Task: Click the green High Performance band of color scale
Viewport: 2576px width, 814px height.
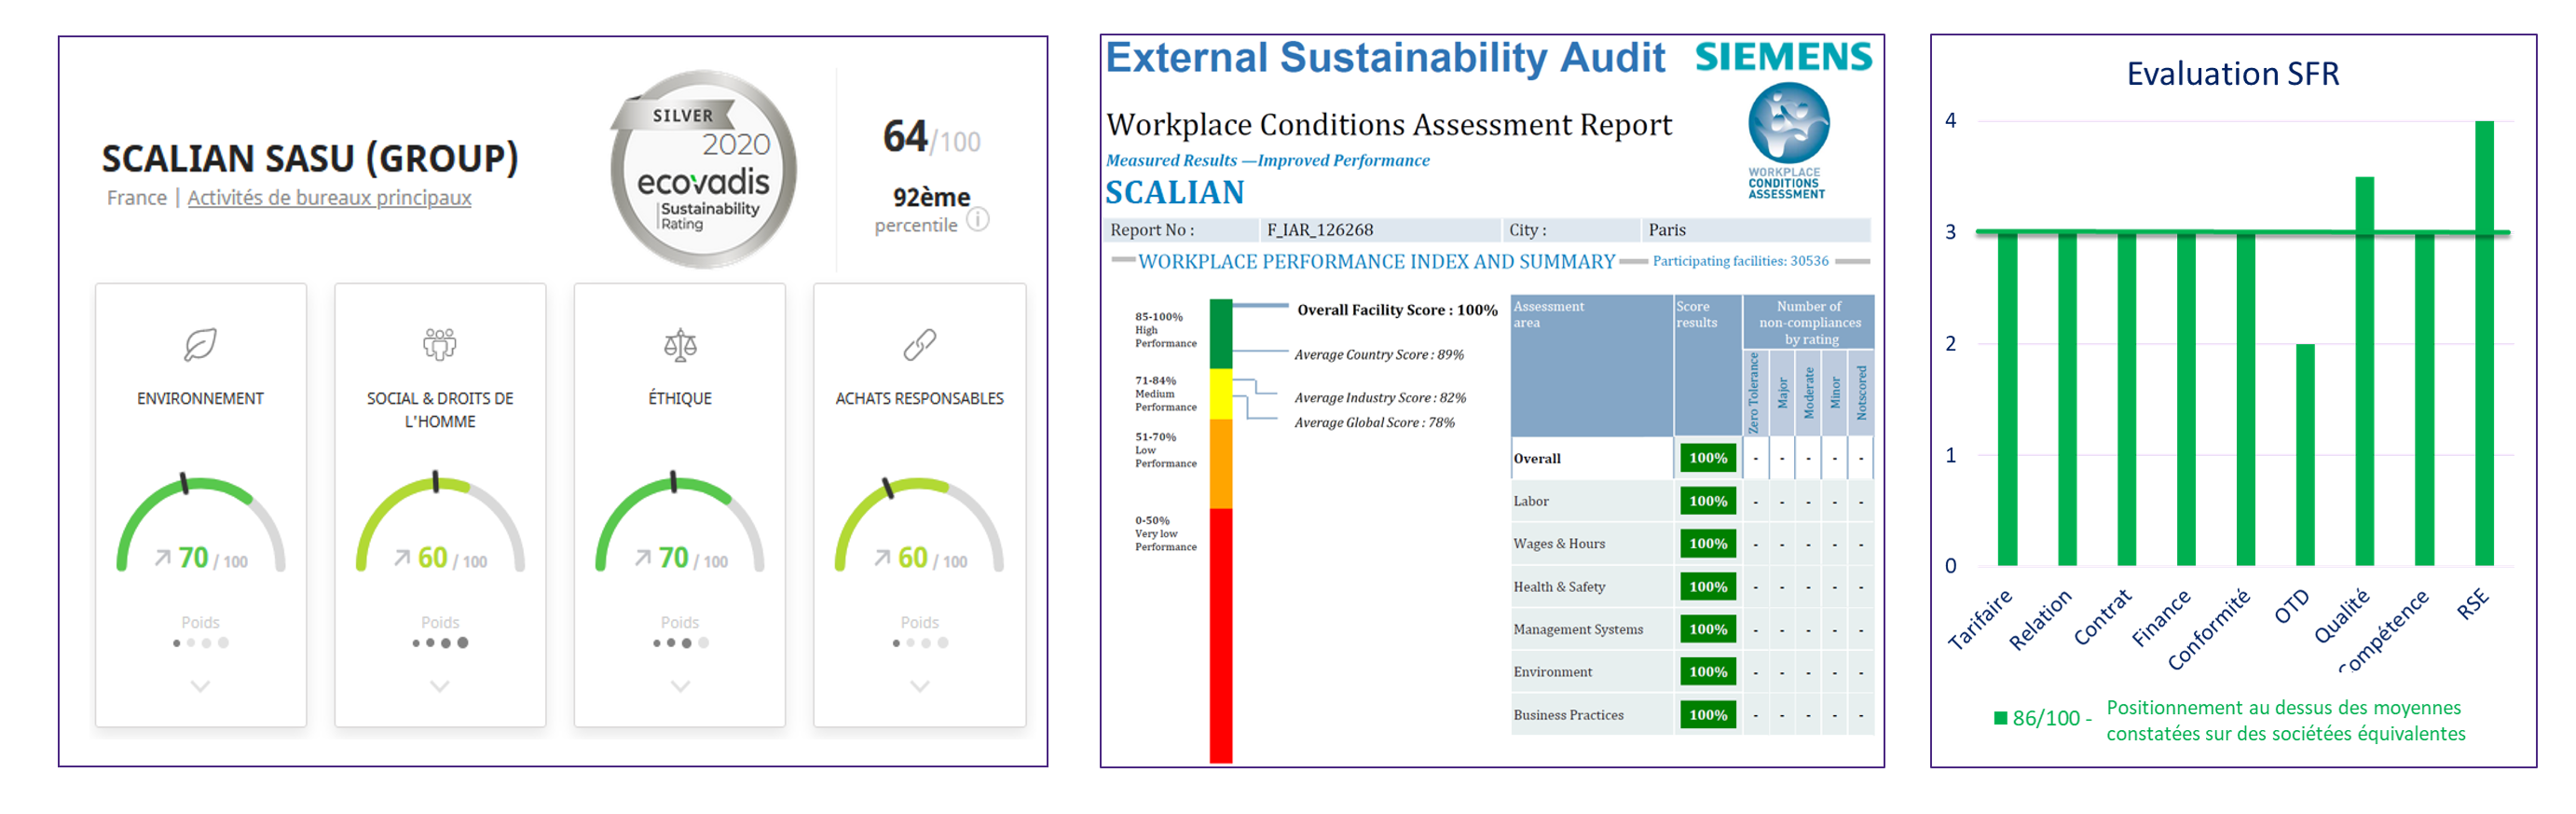Action: pyautogui.click(x=1220, y=333)
